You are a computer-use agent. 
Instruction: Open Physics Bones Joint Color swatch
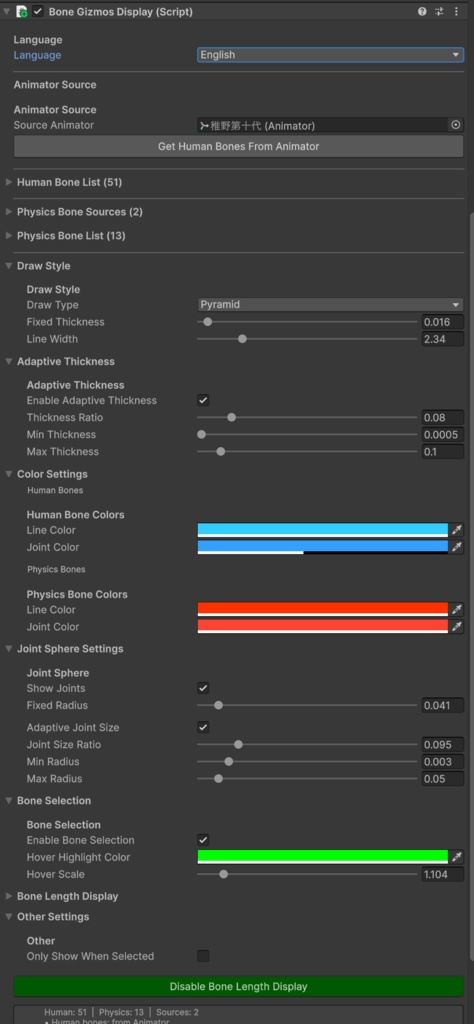tap(323, 626)
